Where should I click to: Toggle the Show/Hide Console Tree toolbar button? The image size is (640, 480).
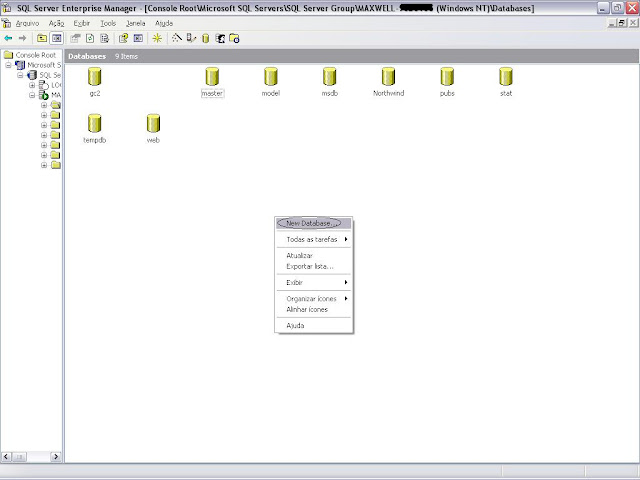coord(57,38)
